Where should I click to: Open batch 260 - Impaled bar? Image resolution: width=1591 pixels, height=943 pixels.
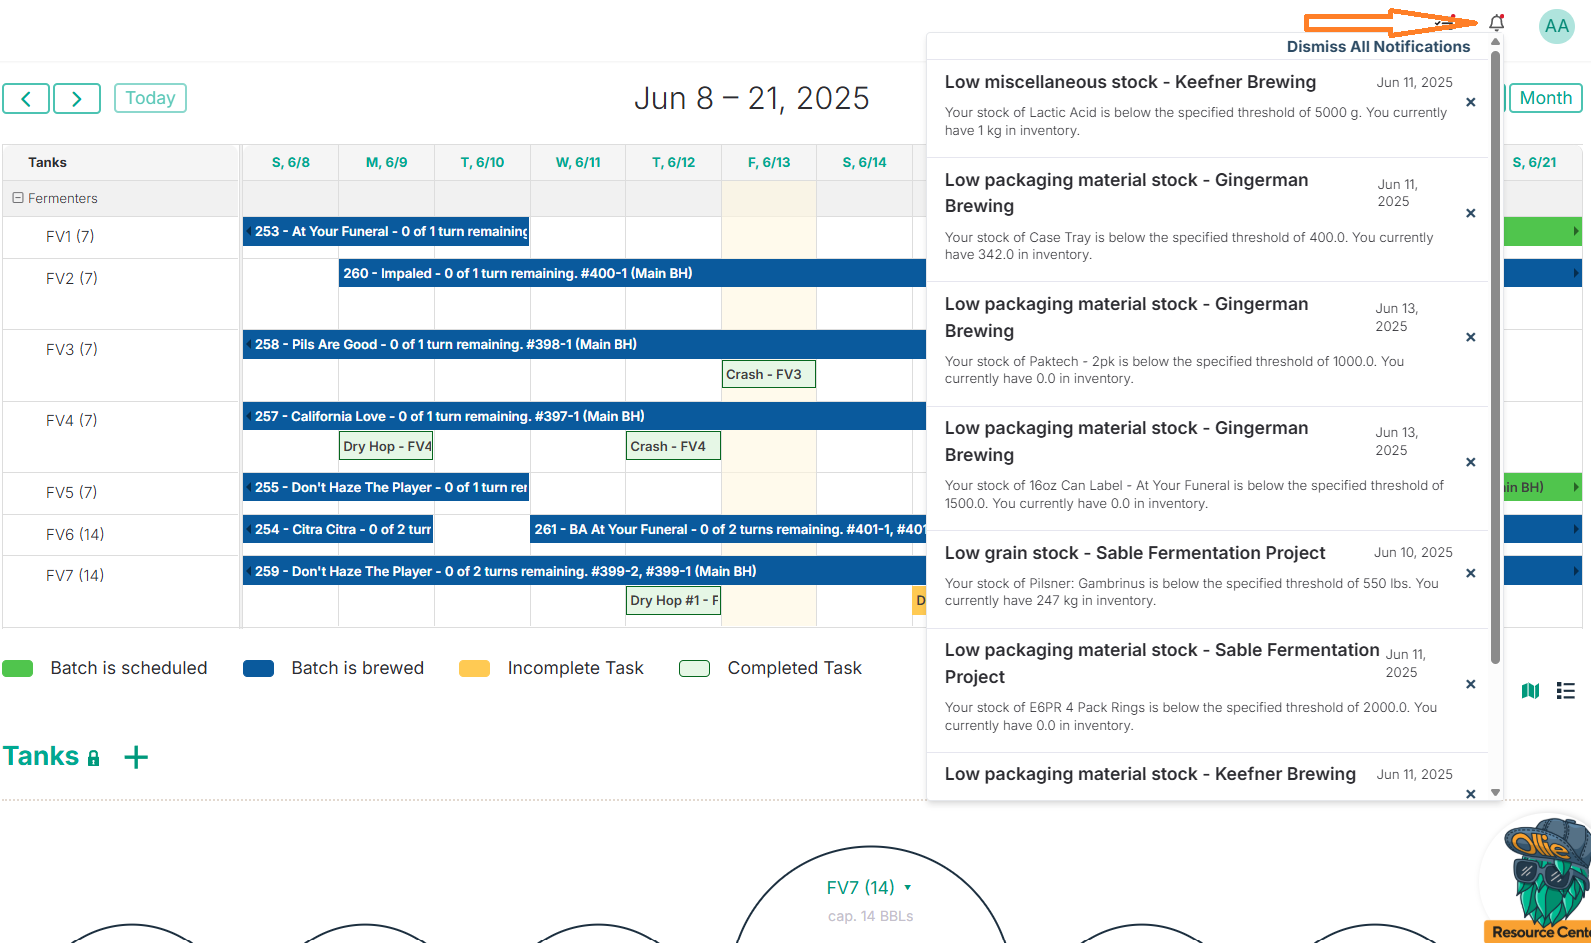pyautogui.click(x=632, y=273)
